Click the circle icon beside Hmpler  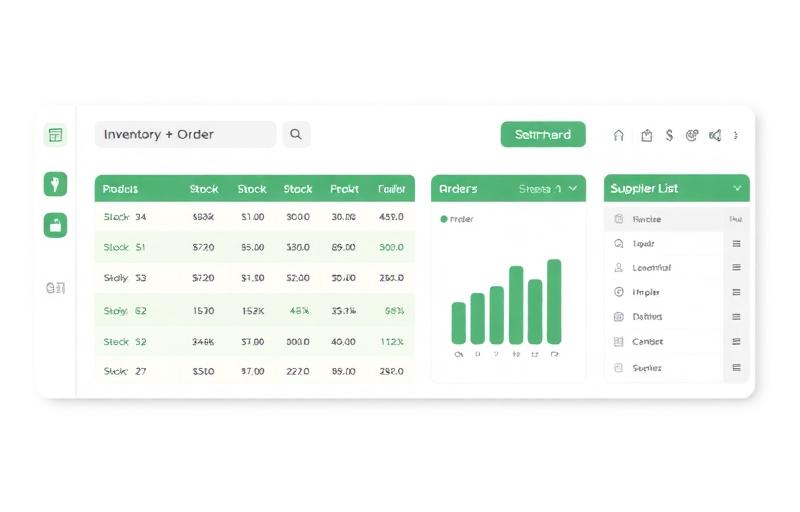tap(619, 292)
